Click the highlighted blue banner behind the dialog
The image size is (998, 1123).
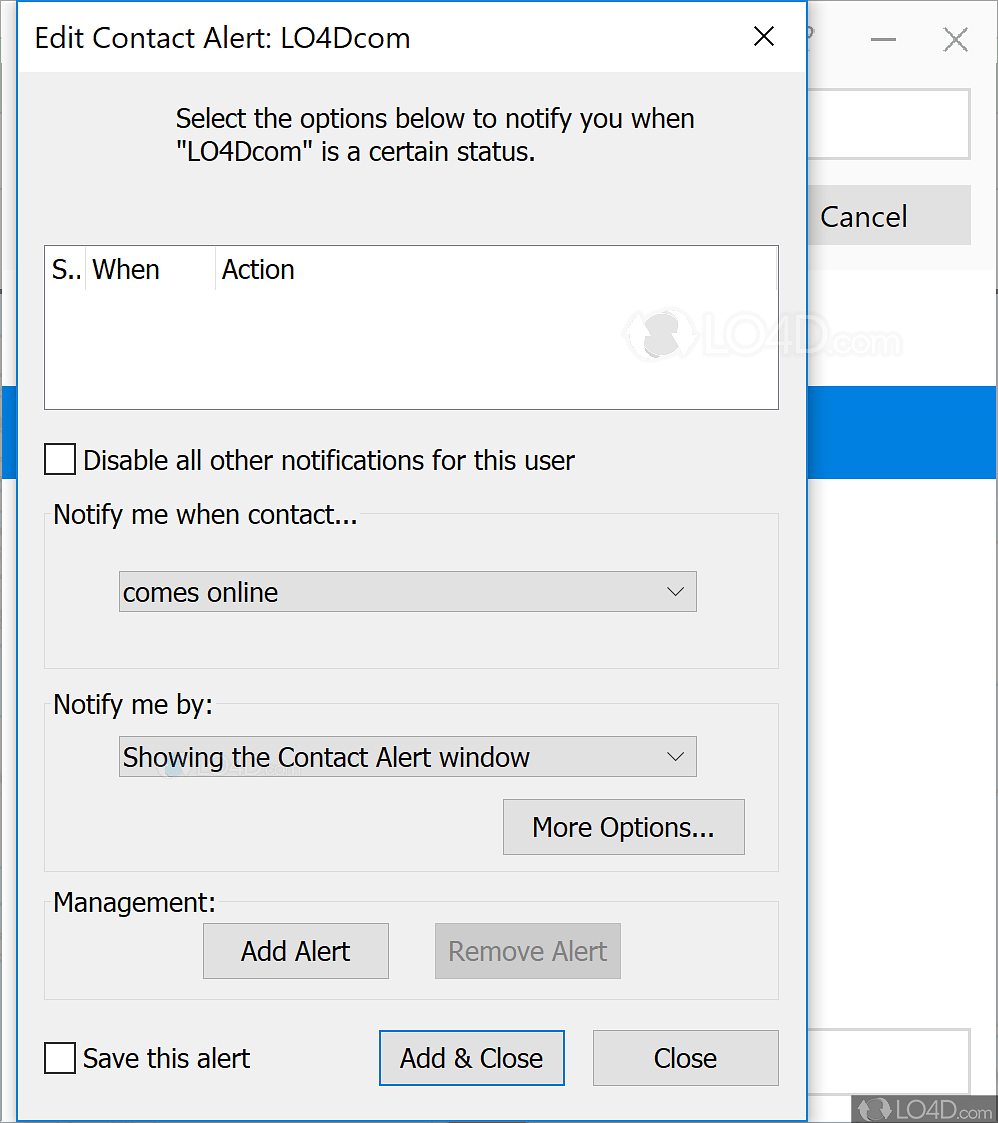tap(900, 432)
